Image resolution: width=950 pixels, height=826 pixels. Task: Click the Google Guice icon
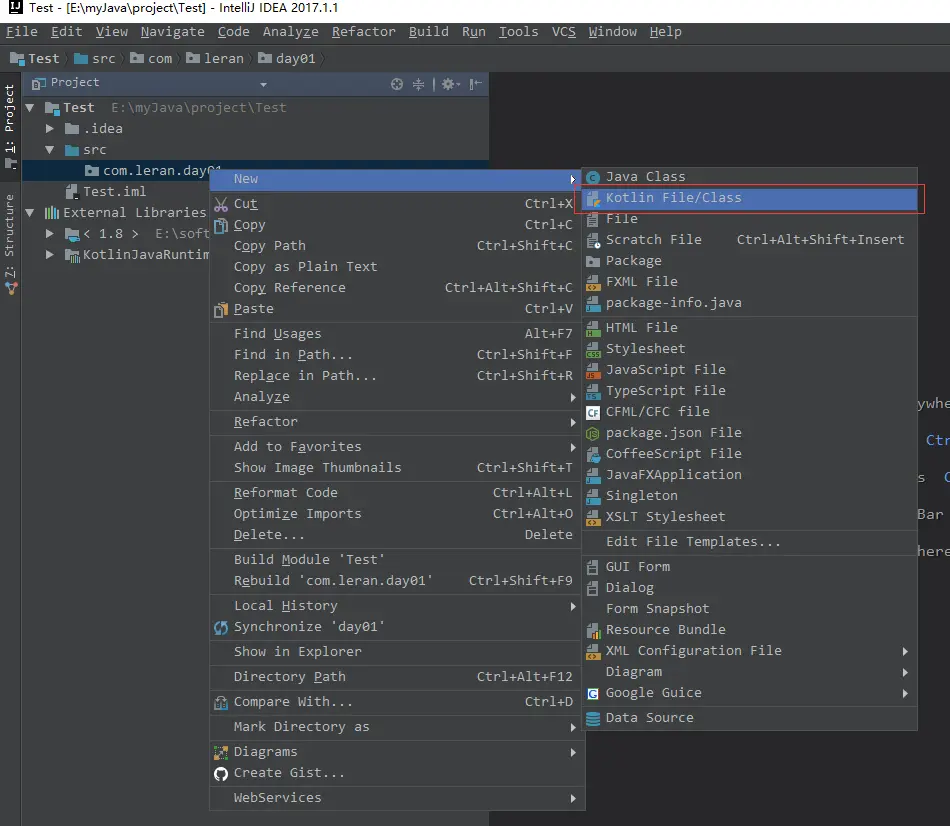click(593, 693)
